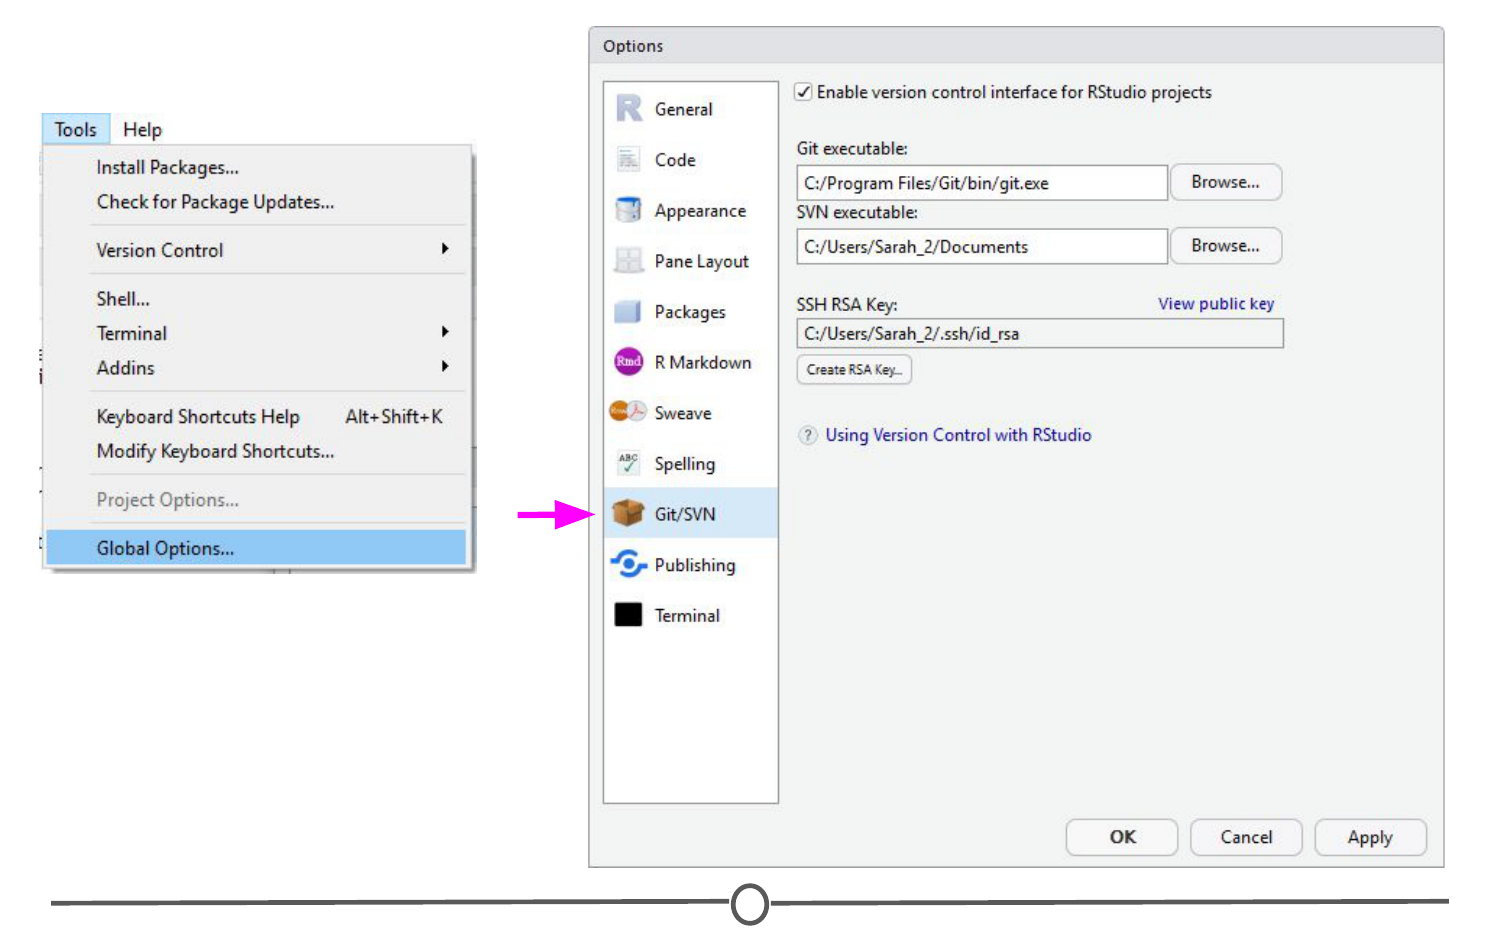The height and width of the screenshot is (938, 1500).
Task: Click the Sweave icon
Action: point(629,412)
